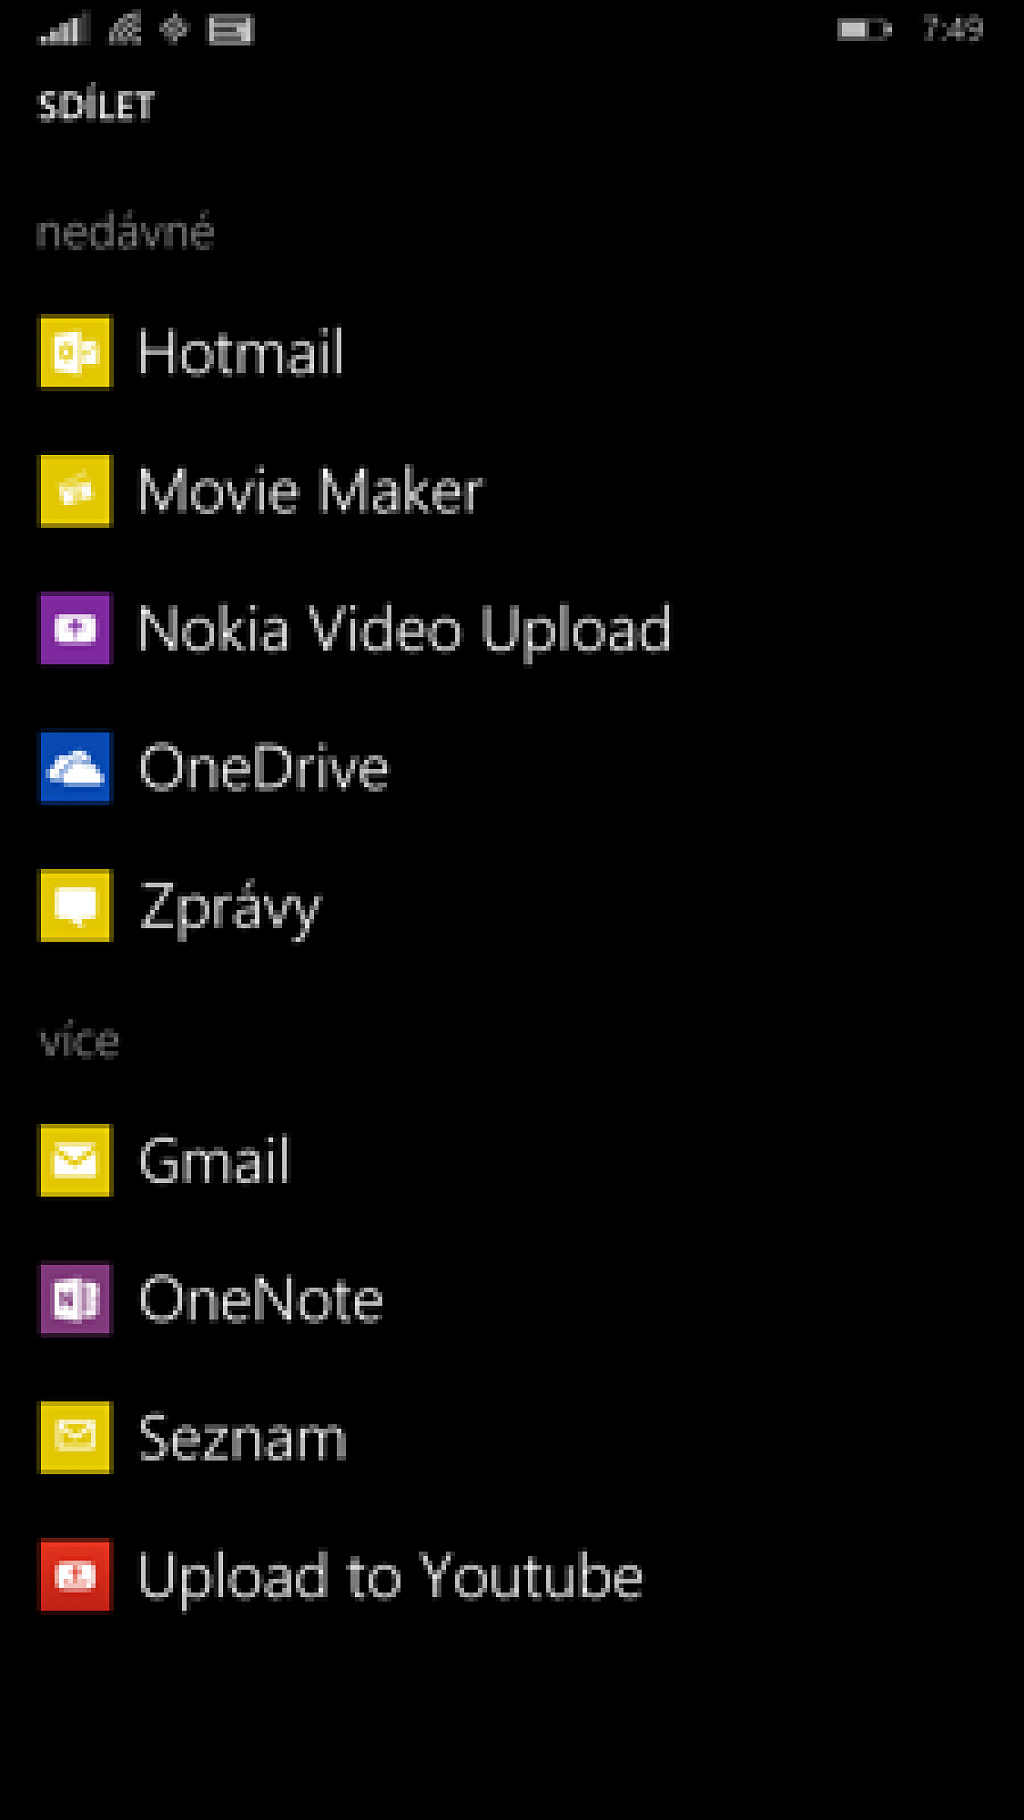This screenshot has width=1024, height=1820.
Task: Tap the cellular signal strength icon
Action: coord(64,29)
